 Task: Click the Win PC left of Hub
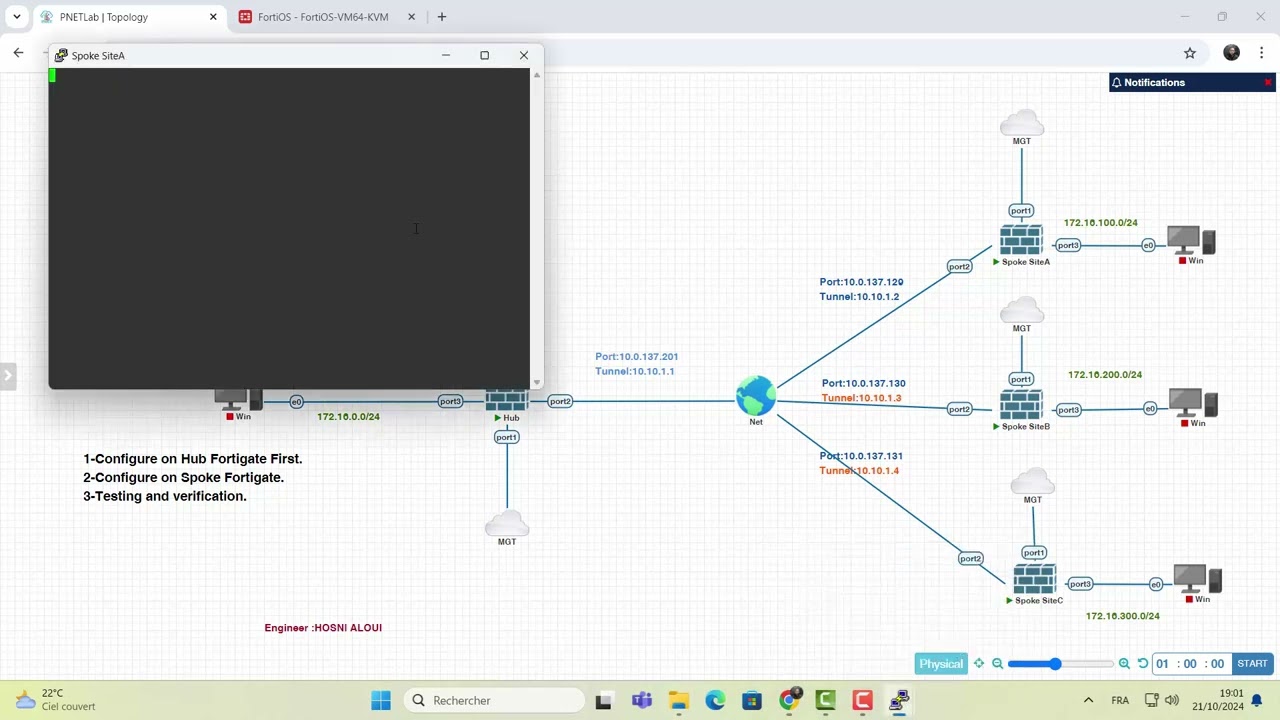point(239,400)
